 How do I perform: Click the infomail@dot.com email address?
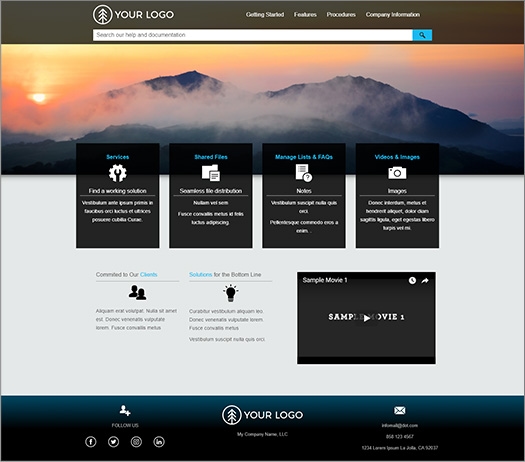tap(400, 426)
